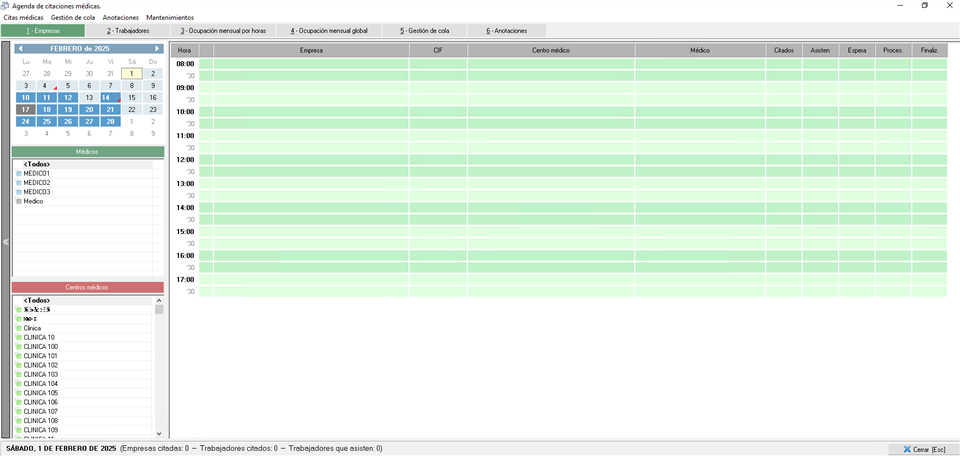Click the app icon in title bar
Viewport: 960px width, 456px height.
(6, 6)
